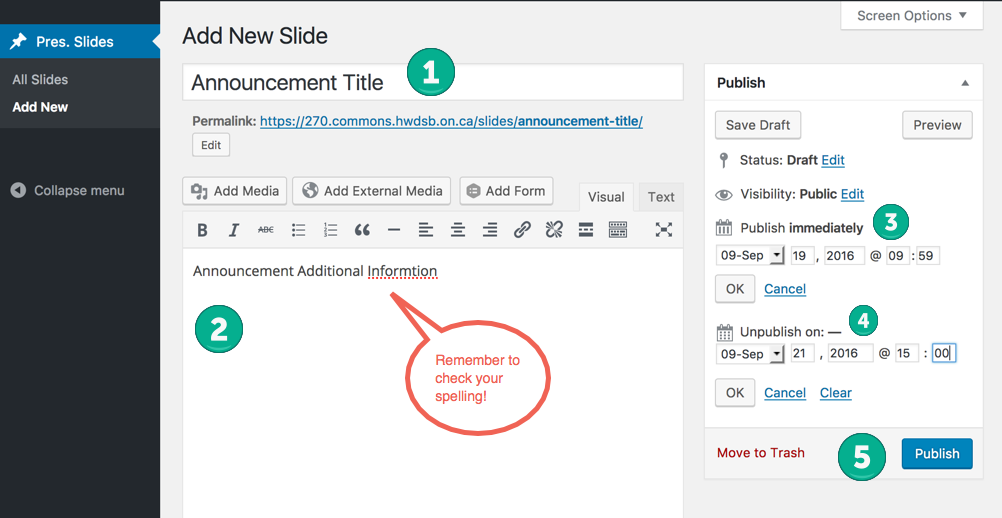Image resolution: width=1002 pixels, height=518 pixels.
Task: Click the remove link icon
Action: (554, 230)
